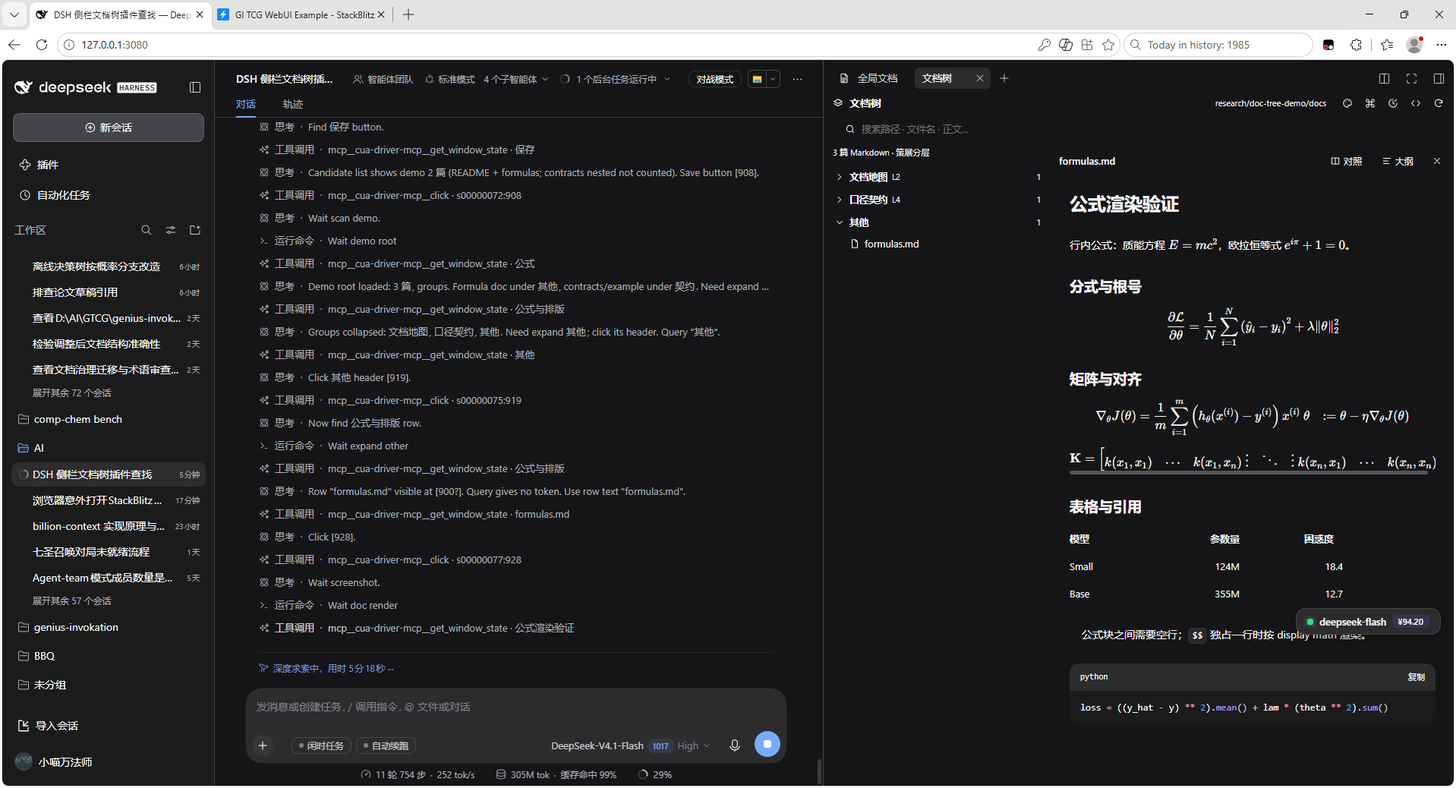Toggle 大纲 outline view
Image resolution: width=1456 pixels, height=788 pixels.
point(1397,161)
